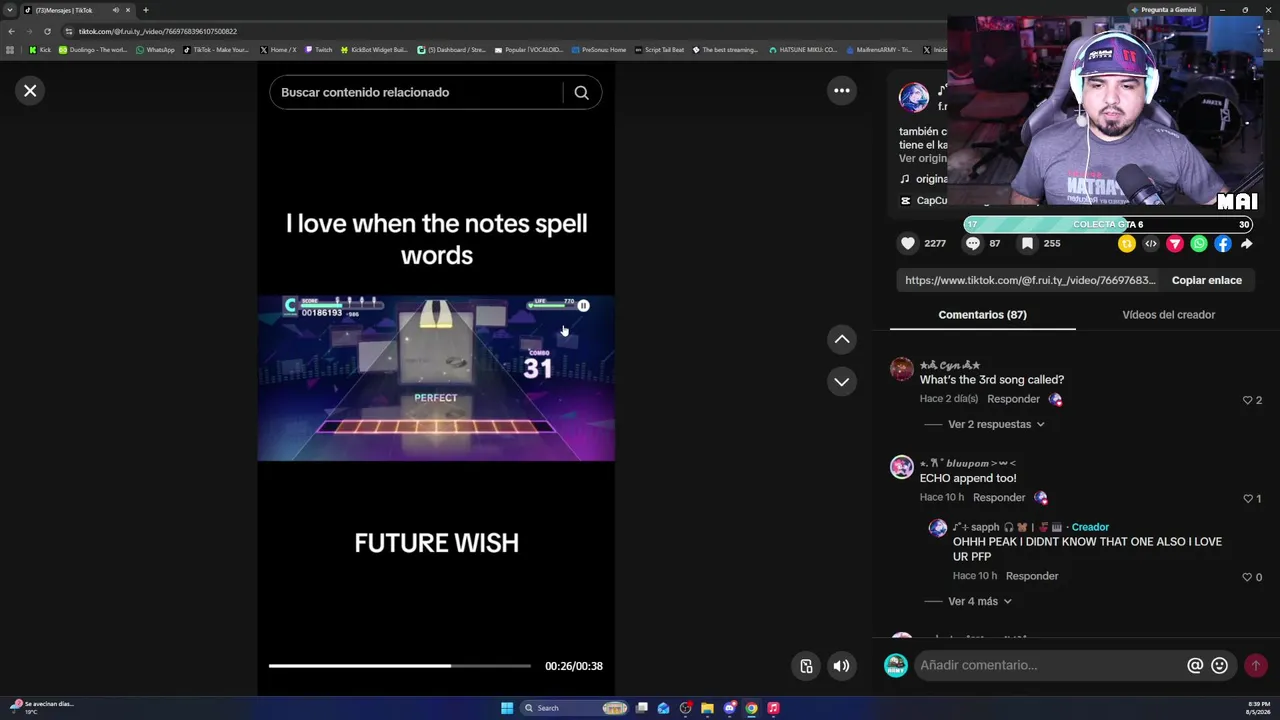Open the Cyn commenter's profile avatar

pyautogui.click(x=902, y=369)
